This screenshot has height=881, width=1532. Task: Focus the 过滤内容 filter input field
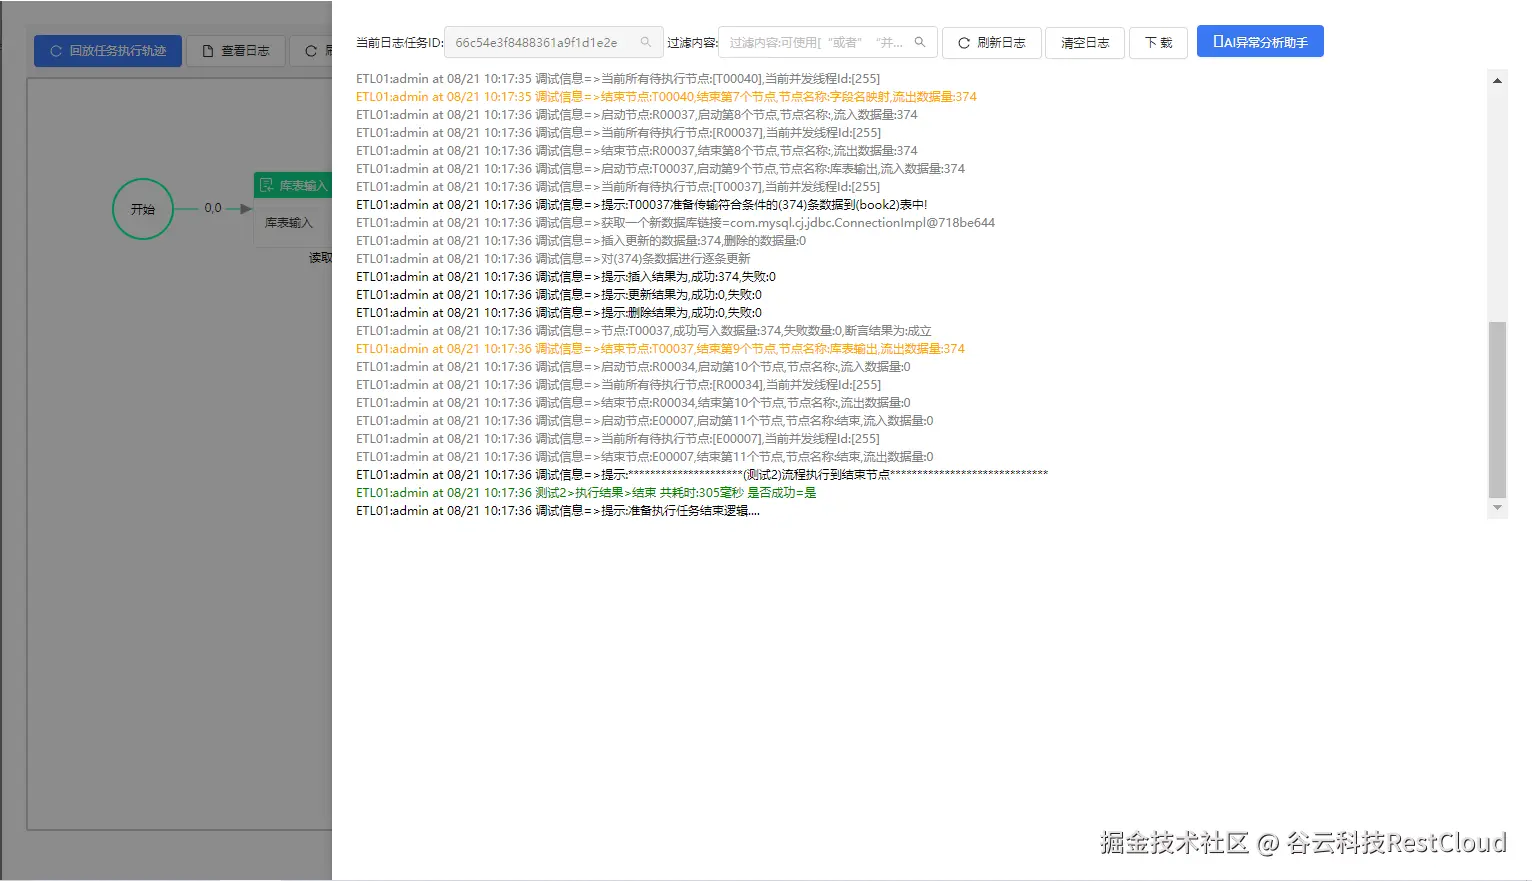point(828,42)
